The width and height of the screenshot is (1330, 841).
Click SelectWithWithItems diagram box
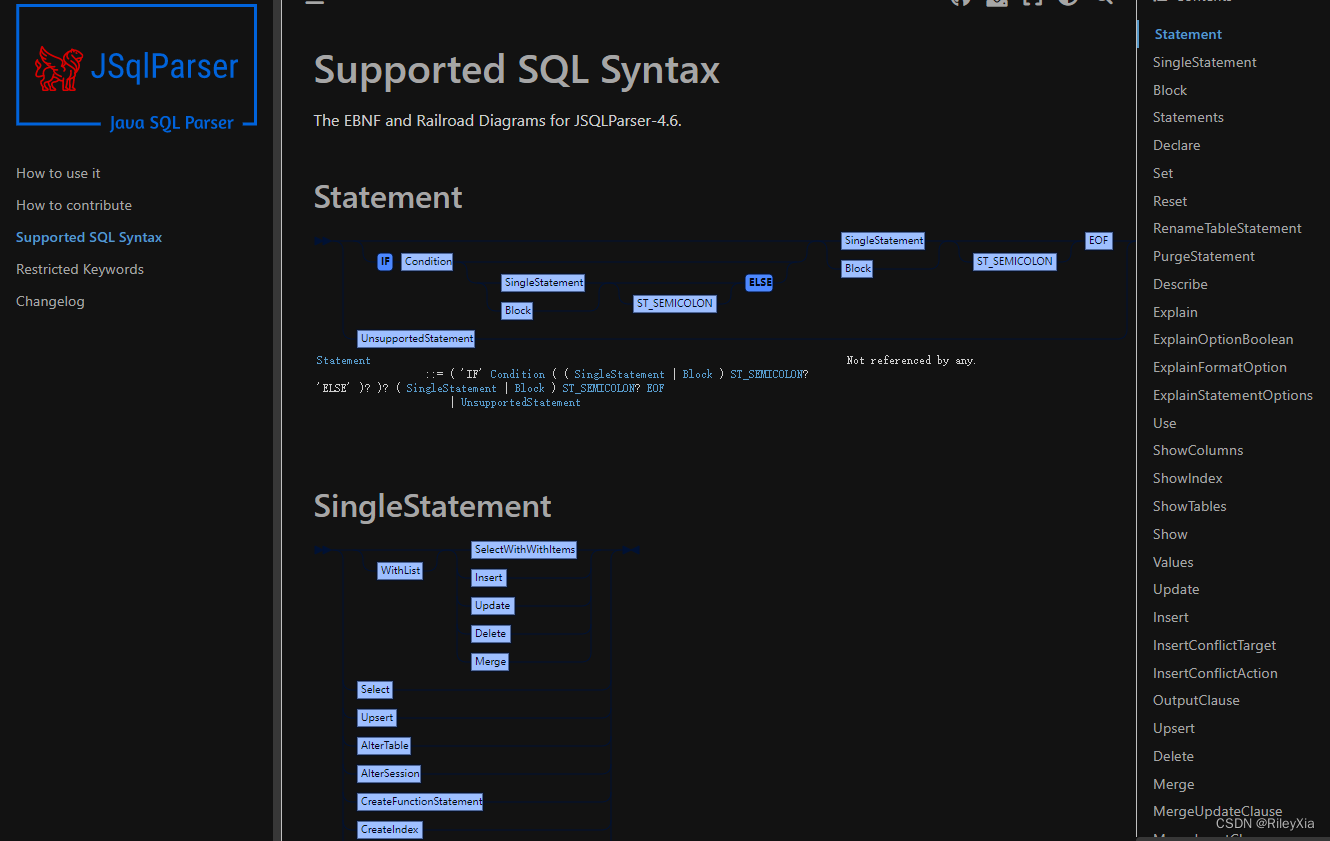[x=524, y=550]
